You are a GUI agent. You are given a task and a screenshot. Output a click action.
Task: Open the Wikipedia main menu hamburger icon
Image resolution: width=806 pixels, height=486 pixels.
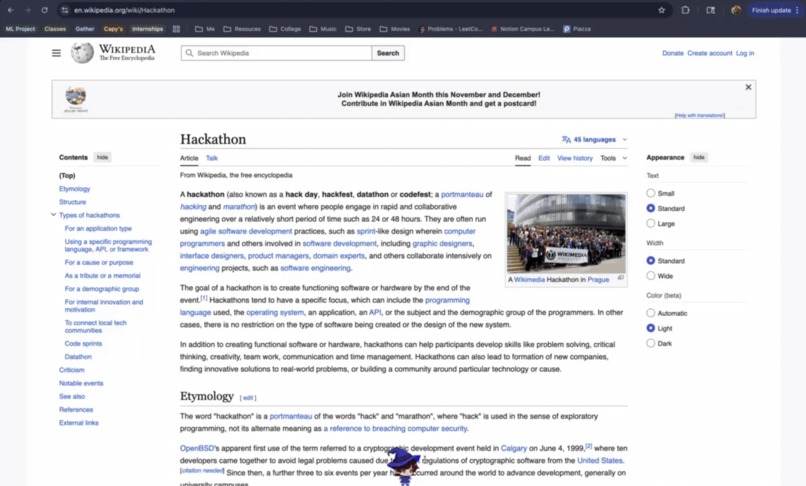[56, 53]
